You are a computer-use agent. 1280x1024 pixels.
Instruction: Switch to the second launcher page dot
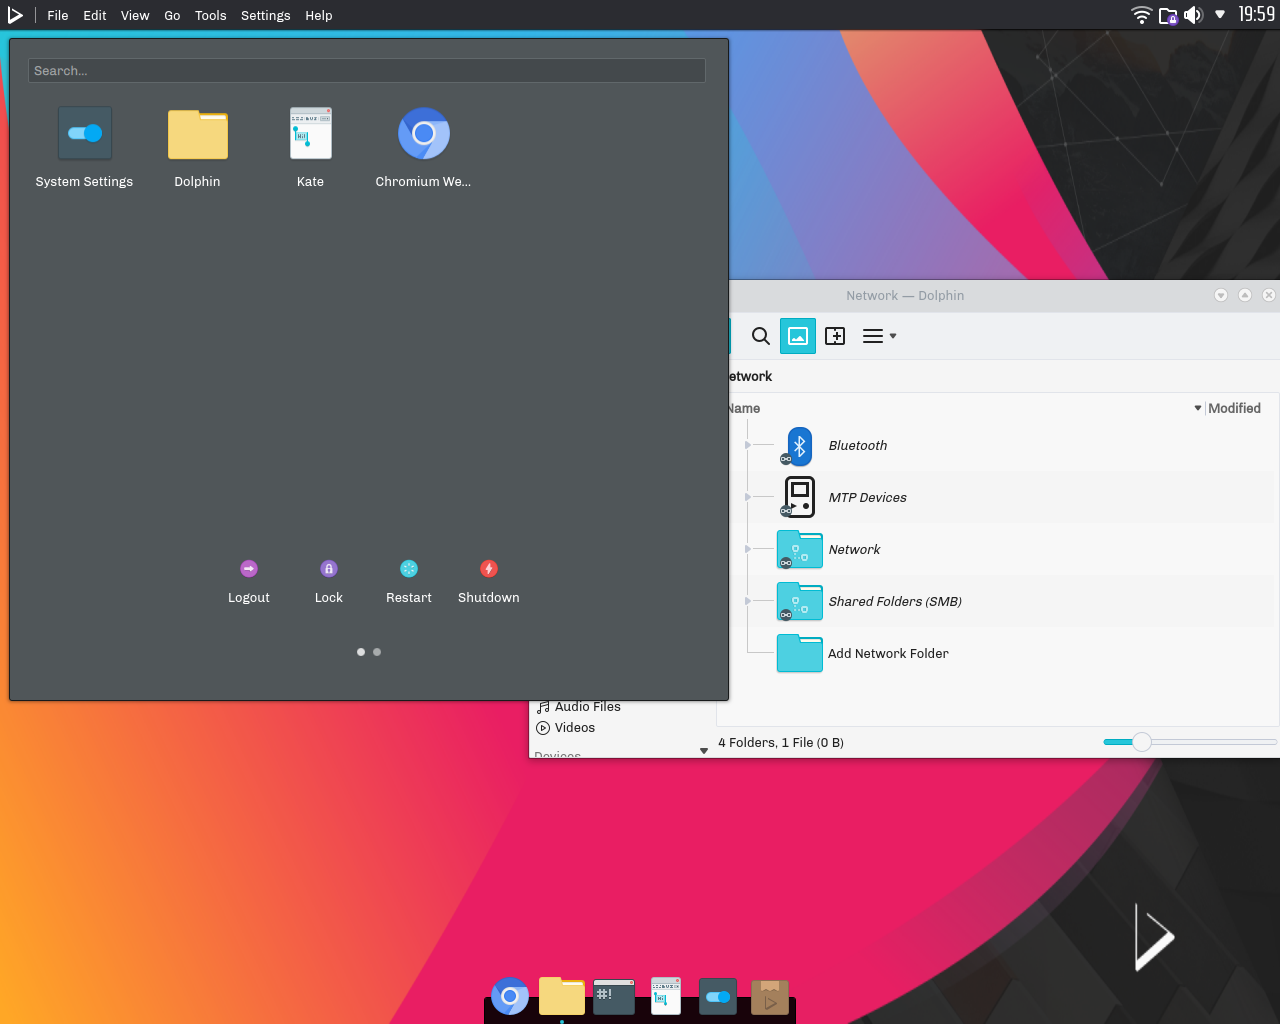click(x=377, y=652)
